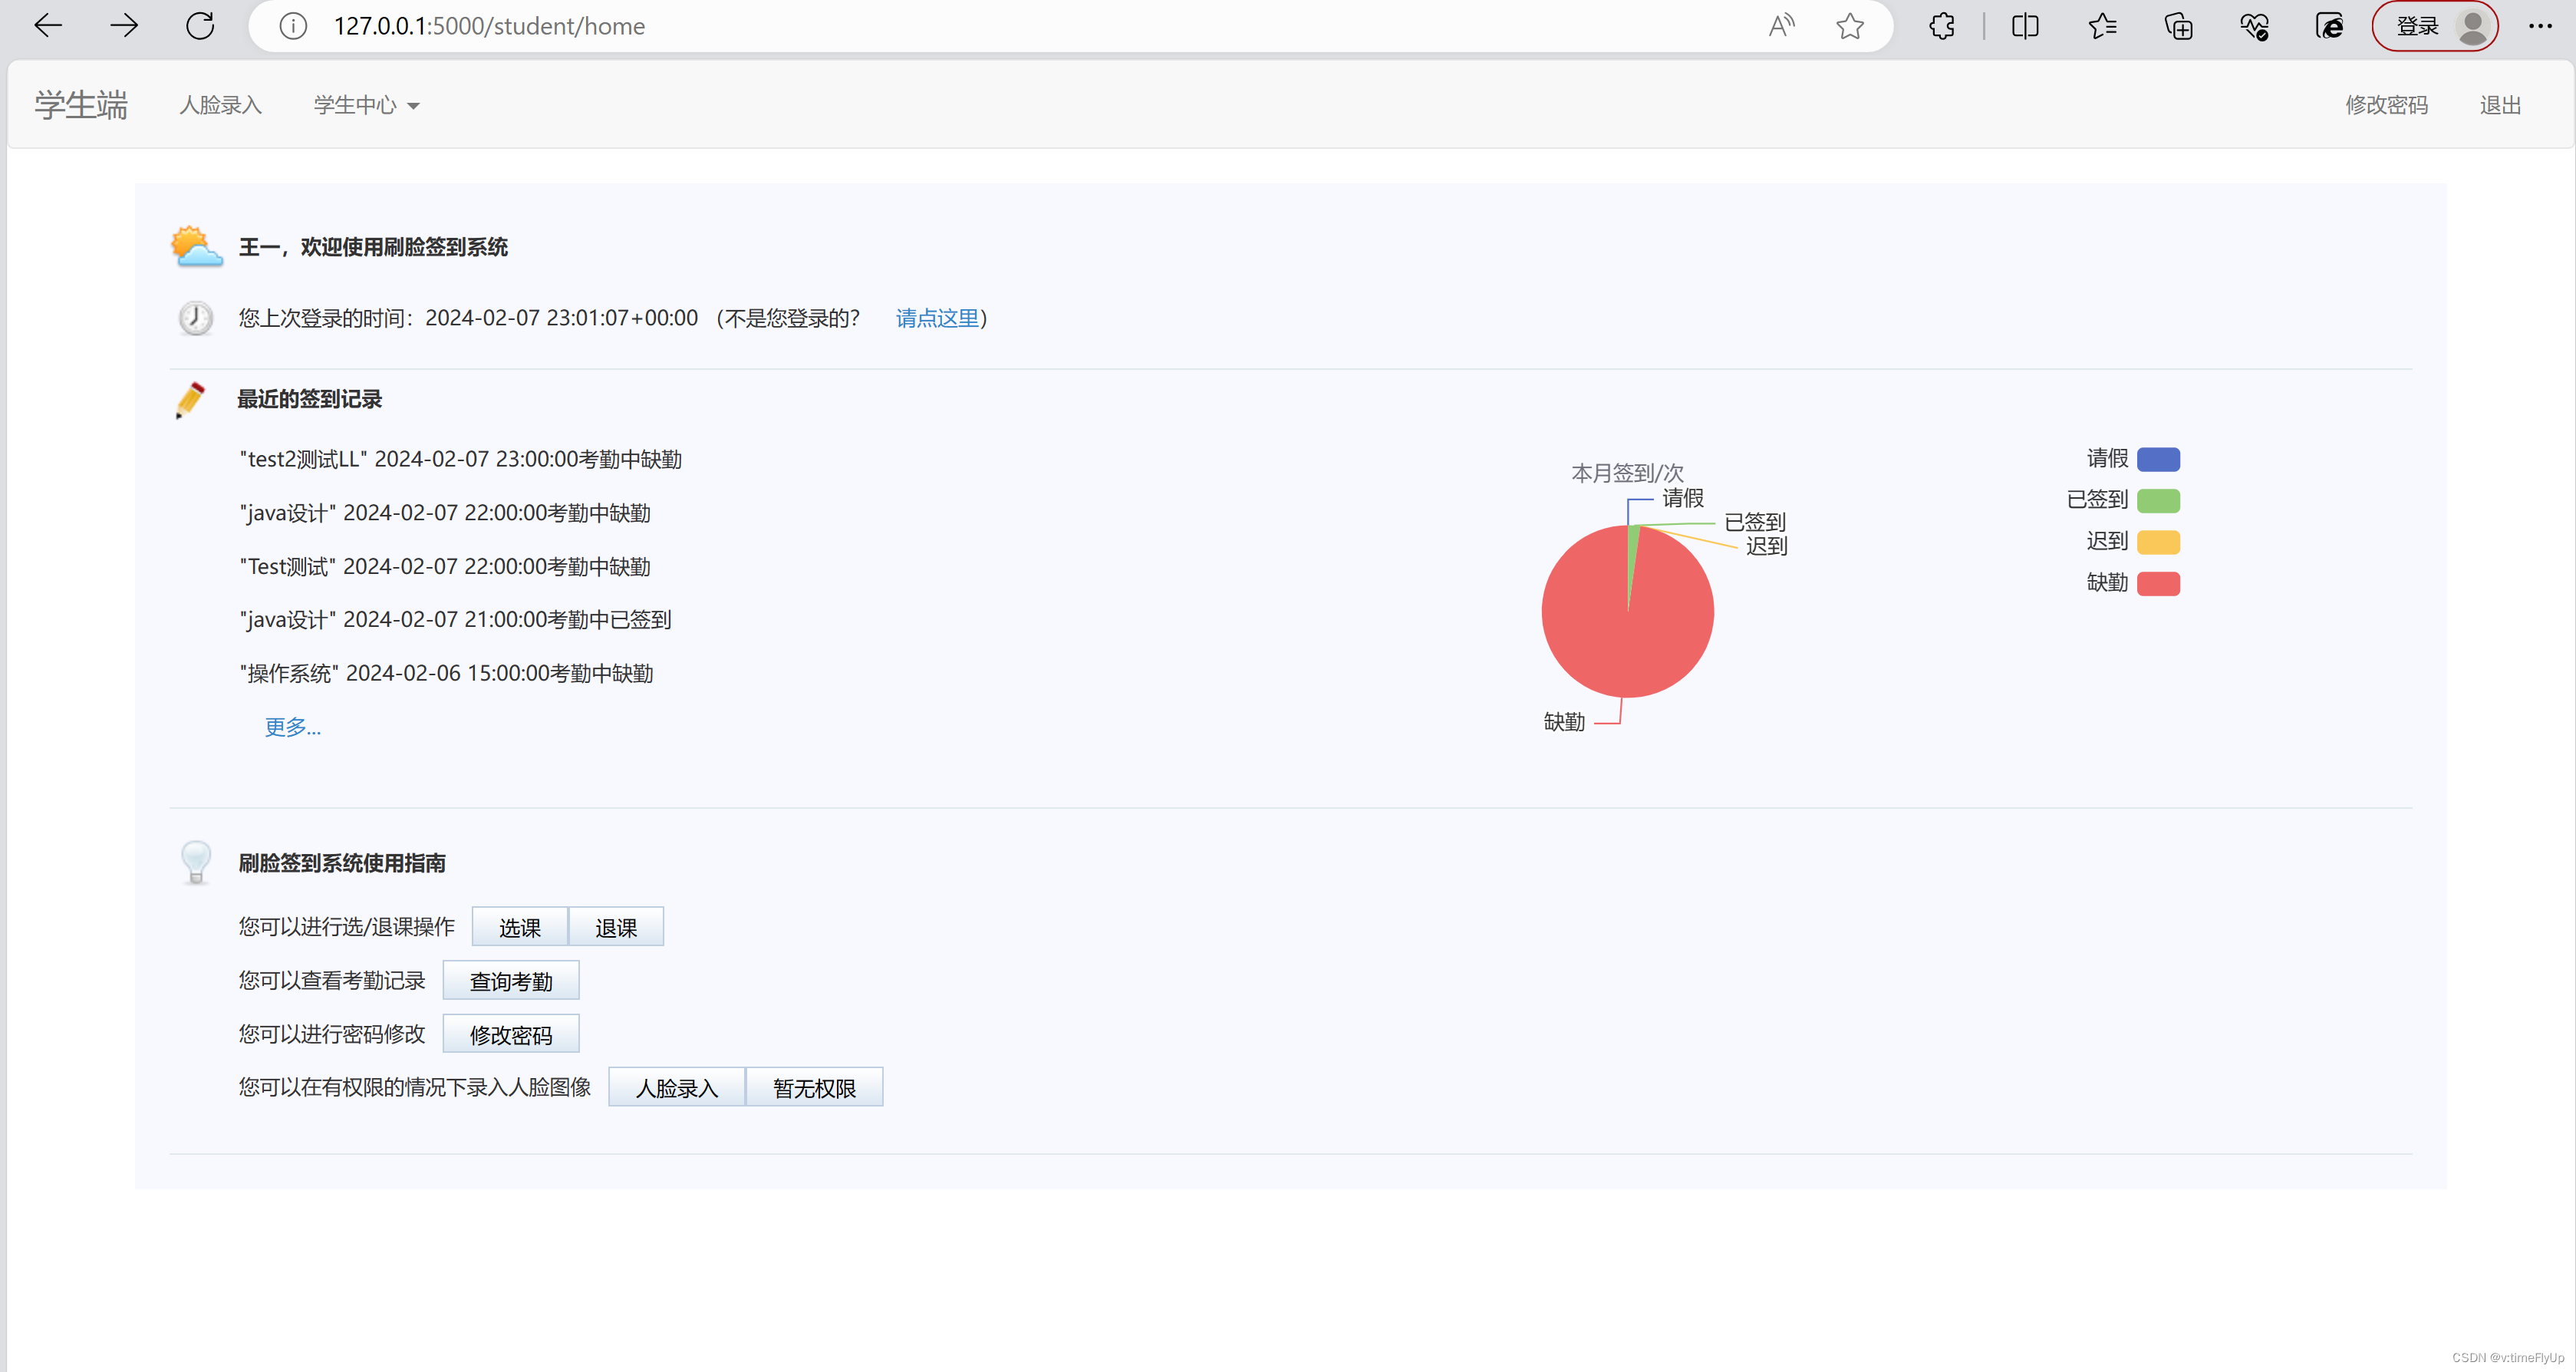Click the 更多... link
Image resolution: width=2576 pixels, height=1372 pixels.
pyautogui.click(x=292, y=727)
